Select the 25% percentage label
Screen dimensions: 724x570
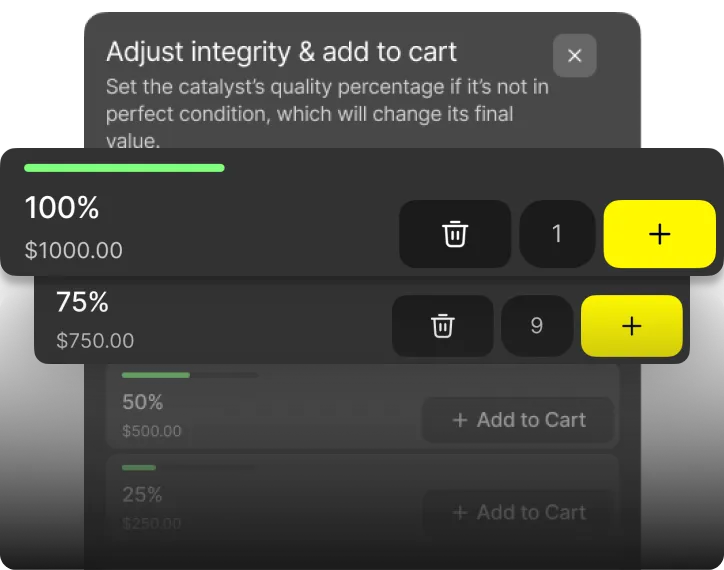point(142,494)
